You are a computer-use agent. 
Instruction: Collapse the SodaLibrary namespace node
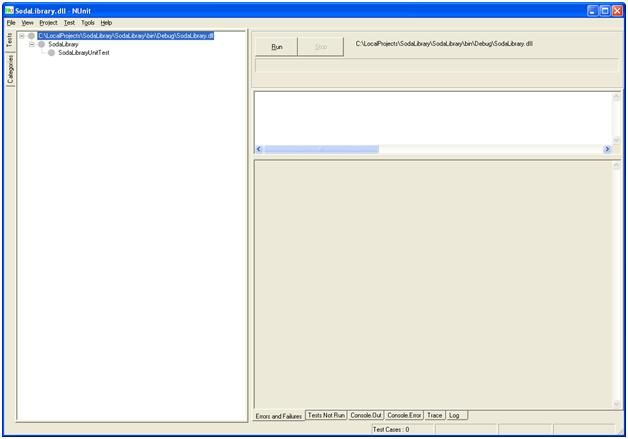click(32, 44)
